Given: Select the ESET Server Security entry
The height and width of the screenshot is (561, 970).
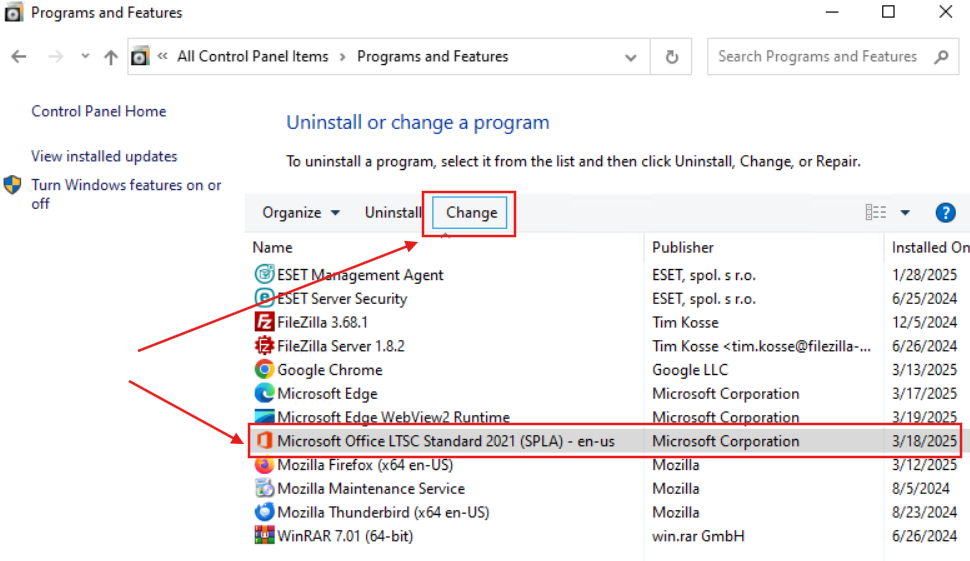Looking at the screenshot, I should pyautogui.click(x=342, y=298).
